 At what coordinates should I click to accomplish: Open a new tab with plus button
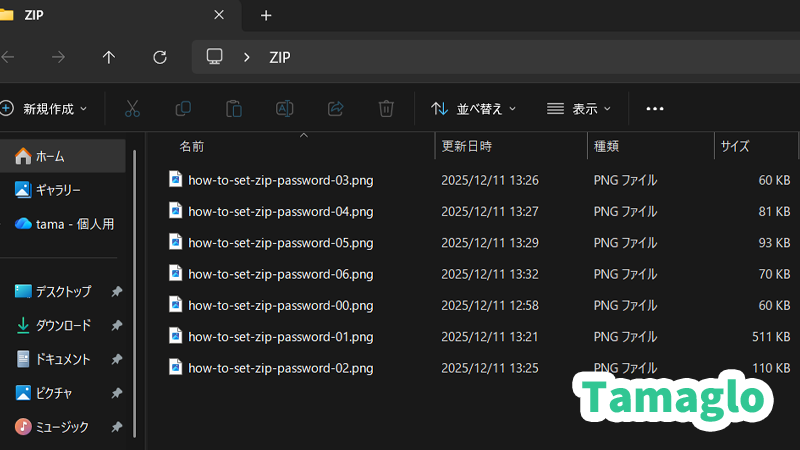pyautogui.click(x=266, y=16)
